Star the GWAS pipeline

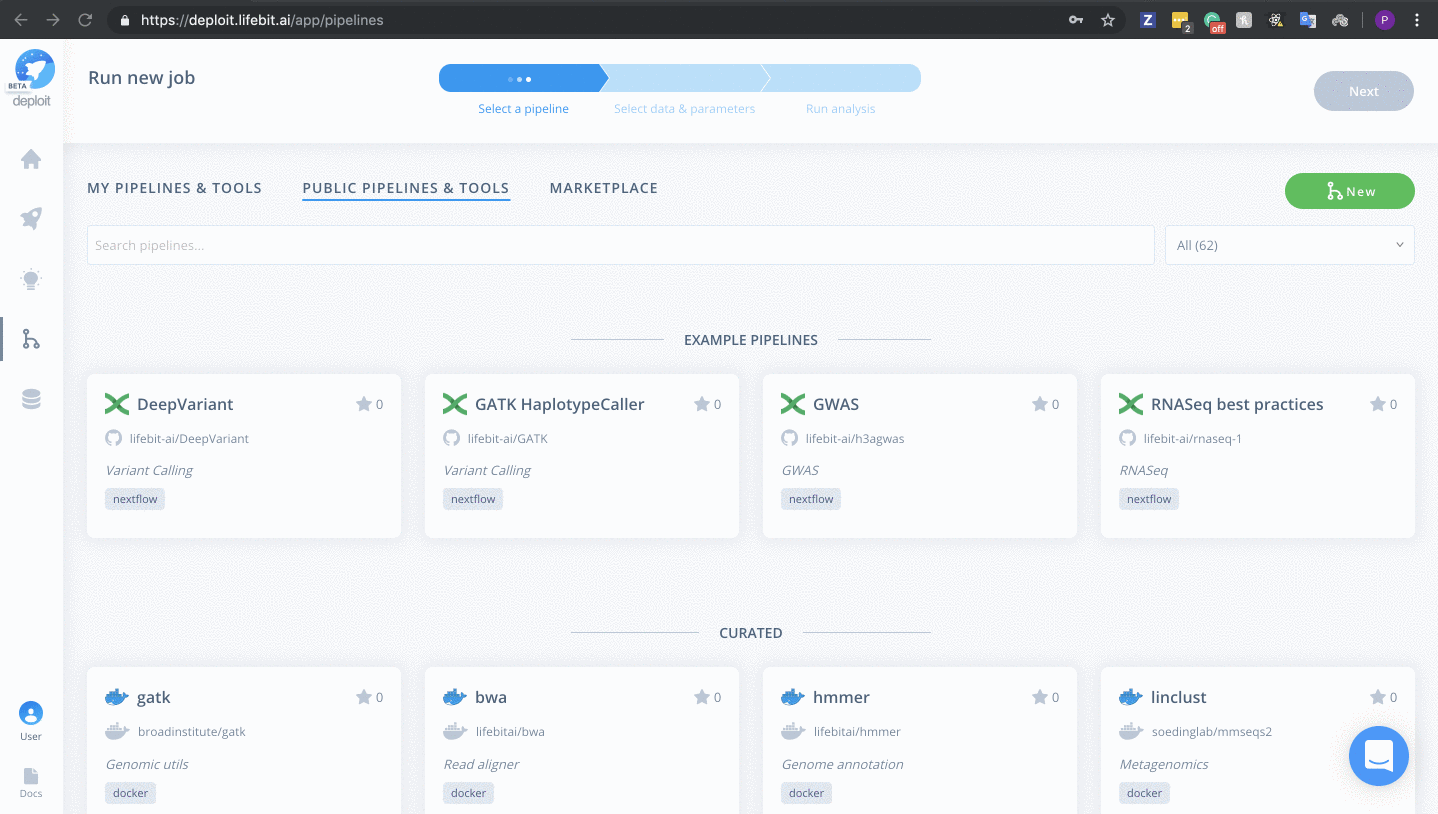pyautogui.click(x=1039, y=404)
